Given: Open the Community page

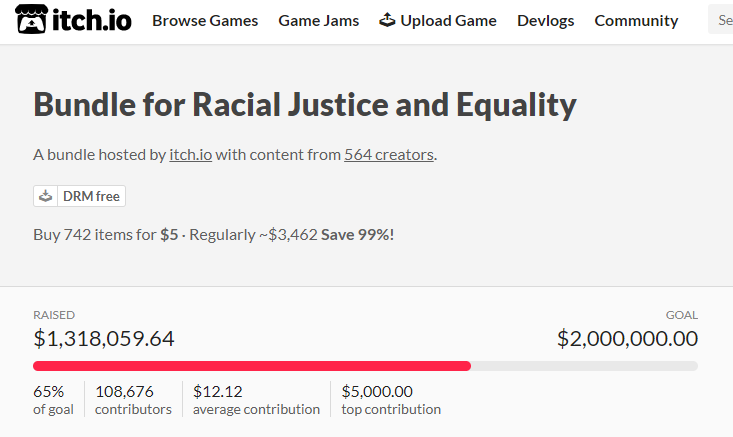Looking at the screenshot, I should click(x=636, y=21).
